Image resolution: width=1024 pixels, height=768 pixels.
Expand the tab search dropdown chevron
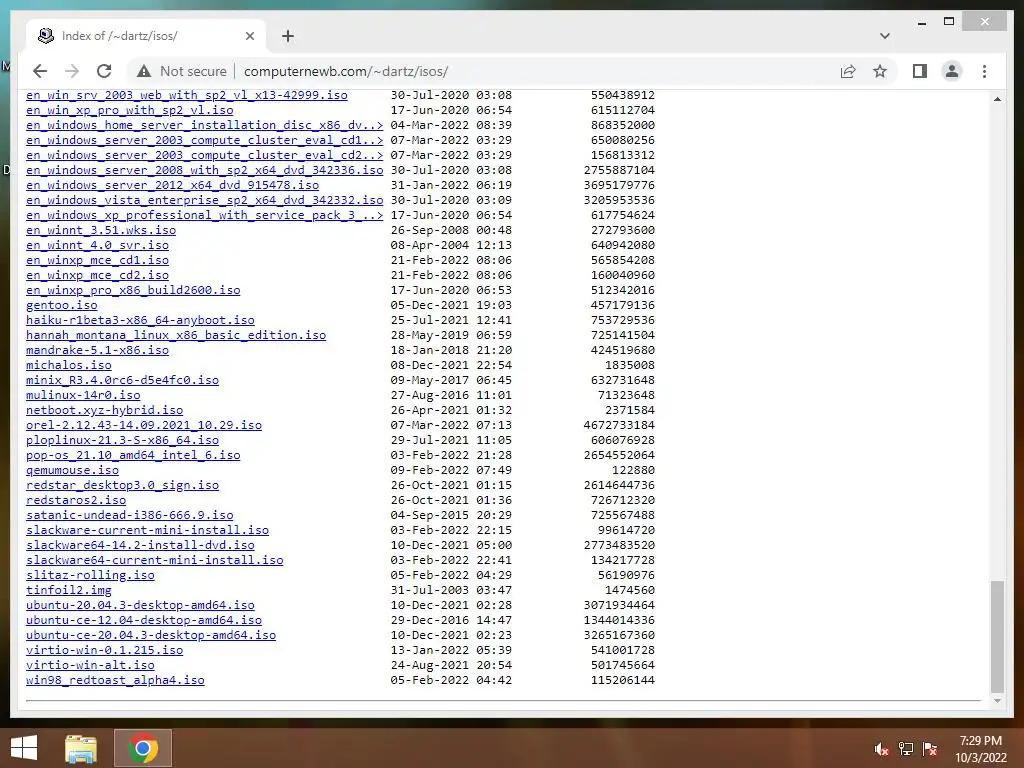(x=884, y=36)
